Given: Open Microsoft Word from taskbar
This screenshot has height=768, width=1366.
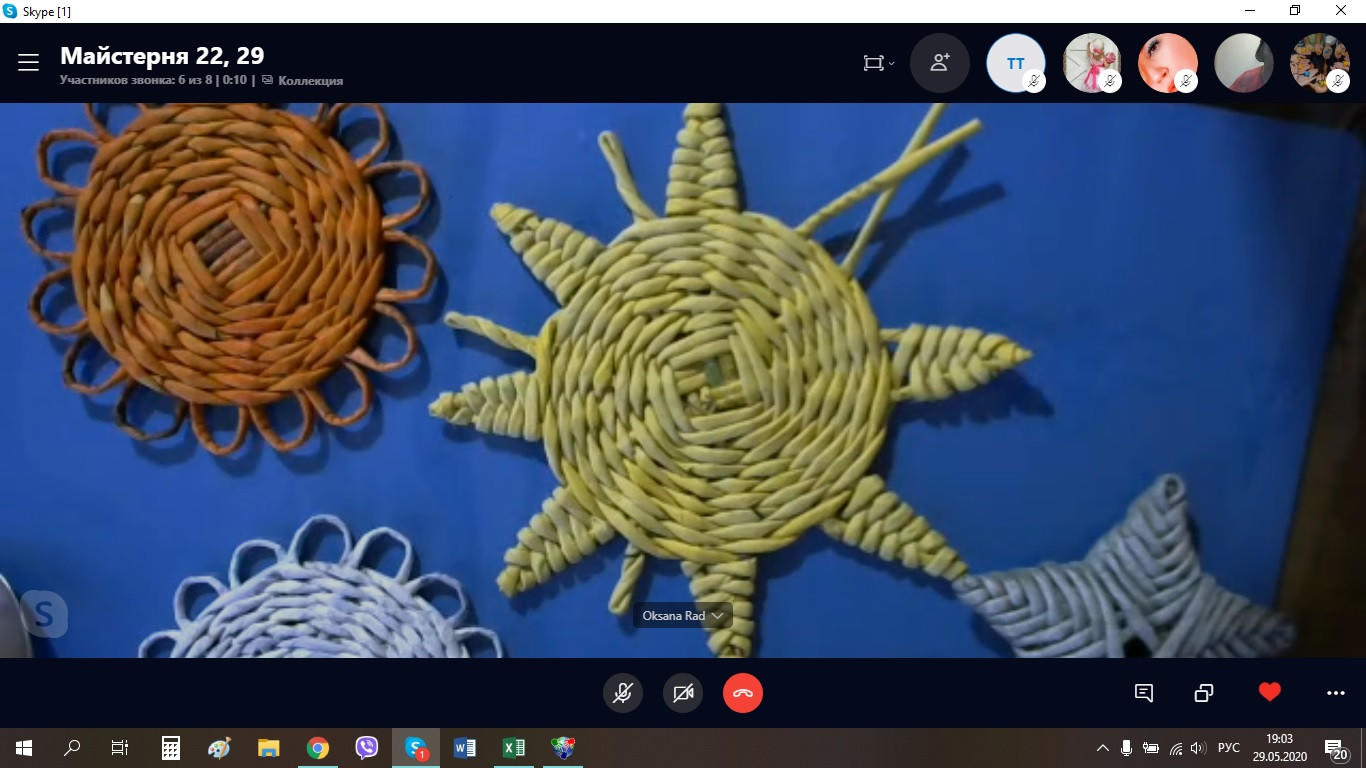Looking at the screenshot, I should (465, 748).
